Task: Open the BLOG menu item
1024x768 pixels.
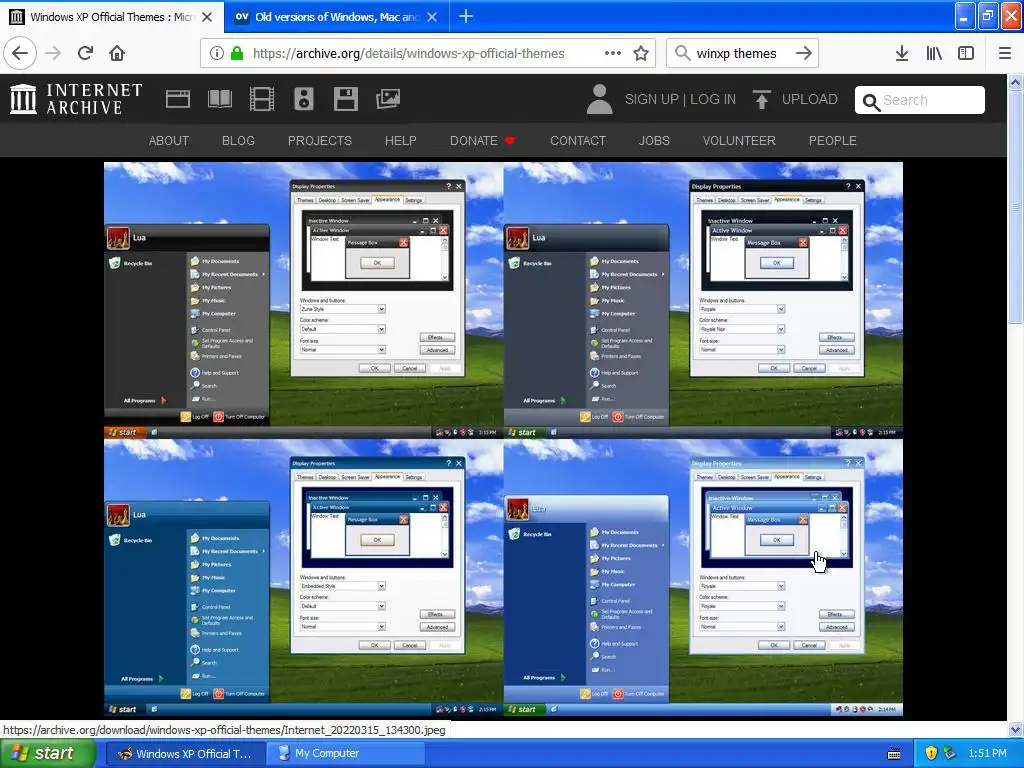Action: 238,140
